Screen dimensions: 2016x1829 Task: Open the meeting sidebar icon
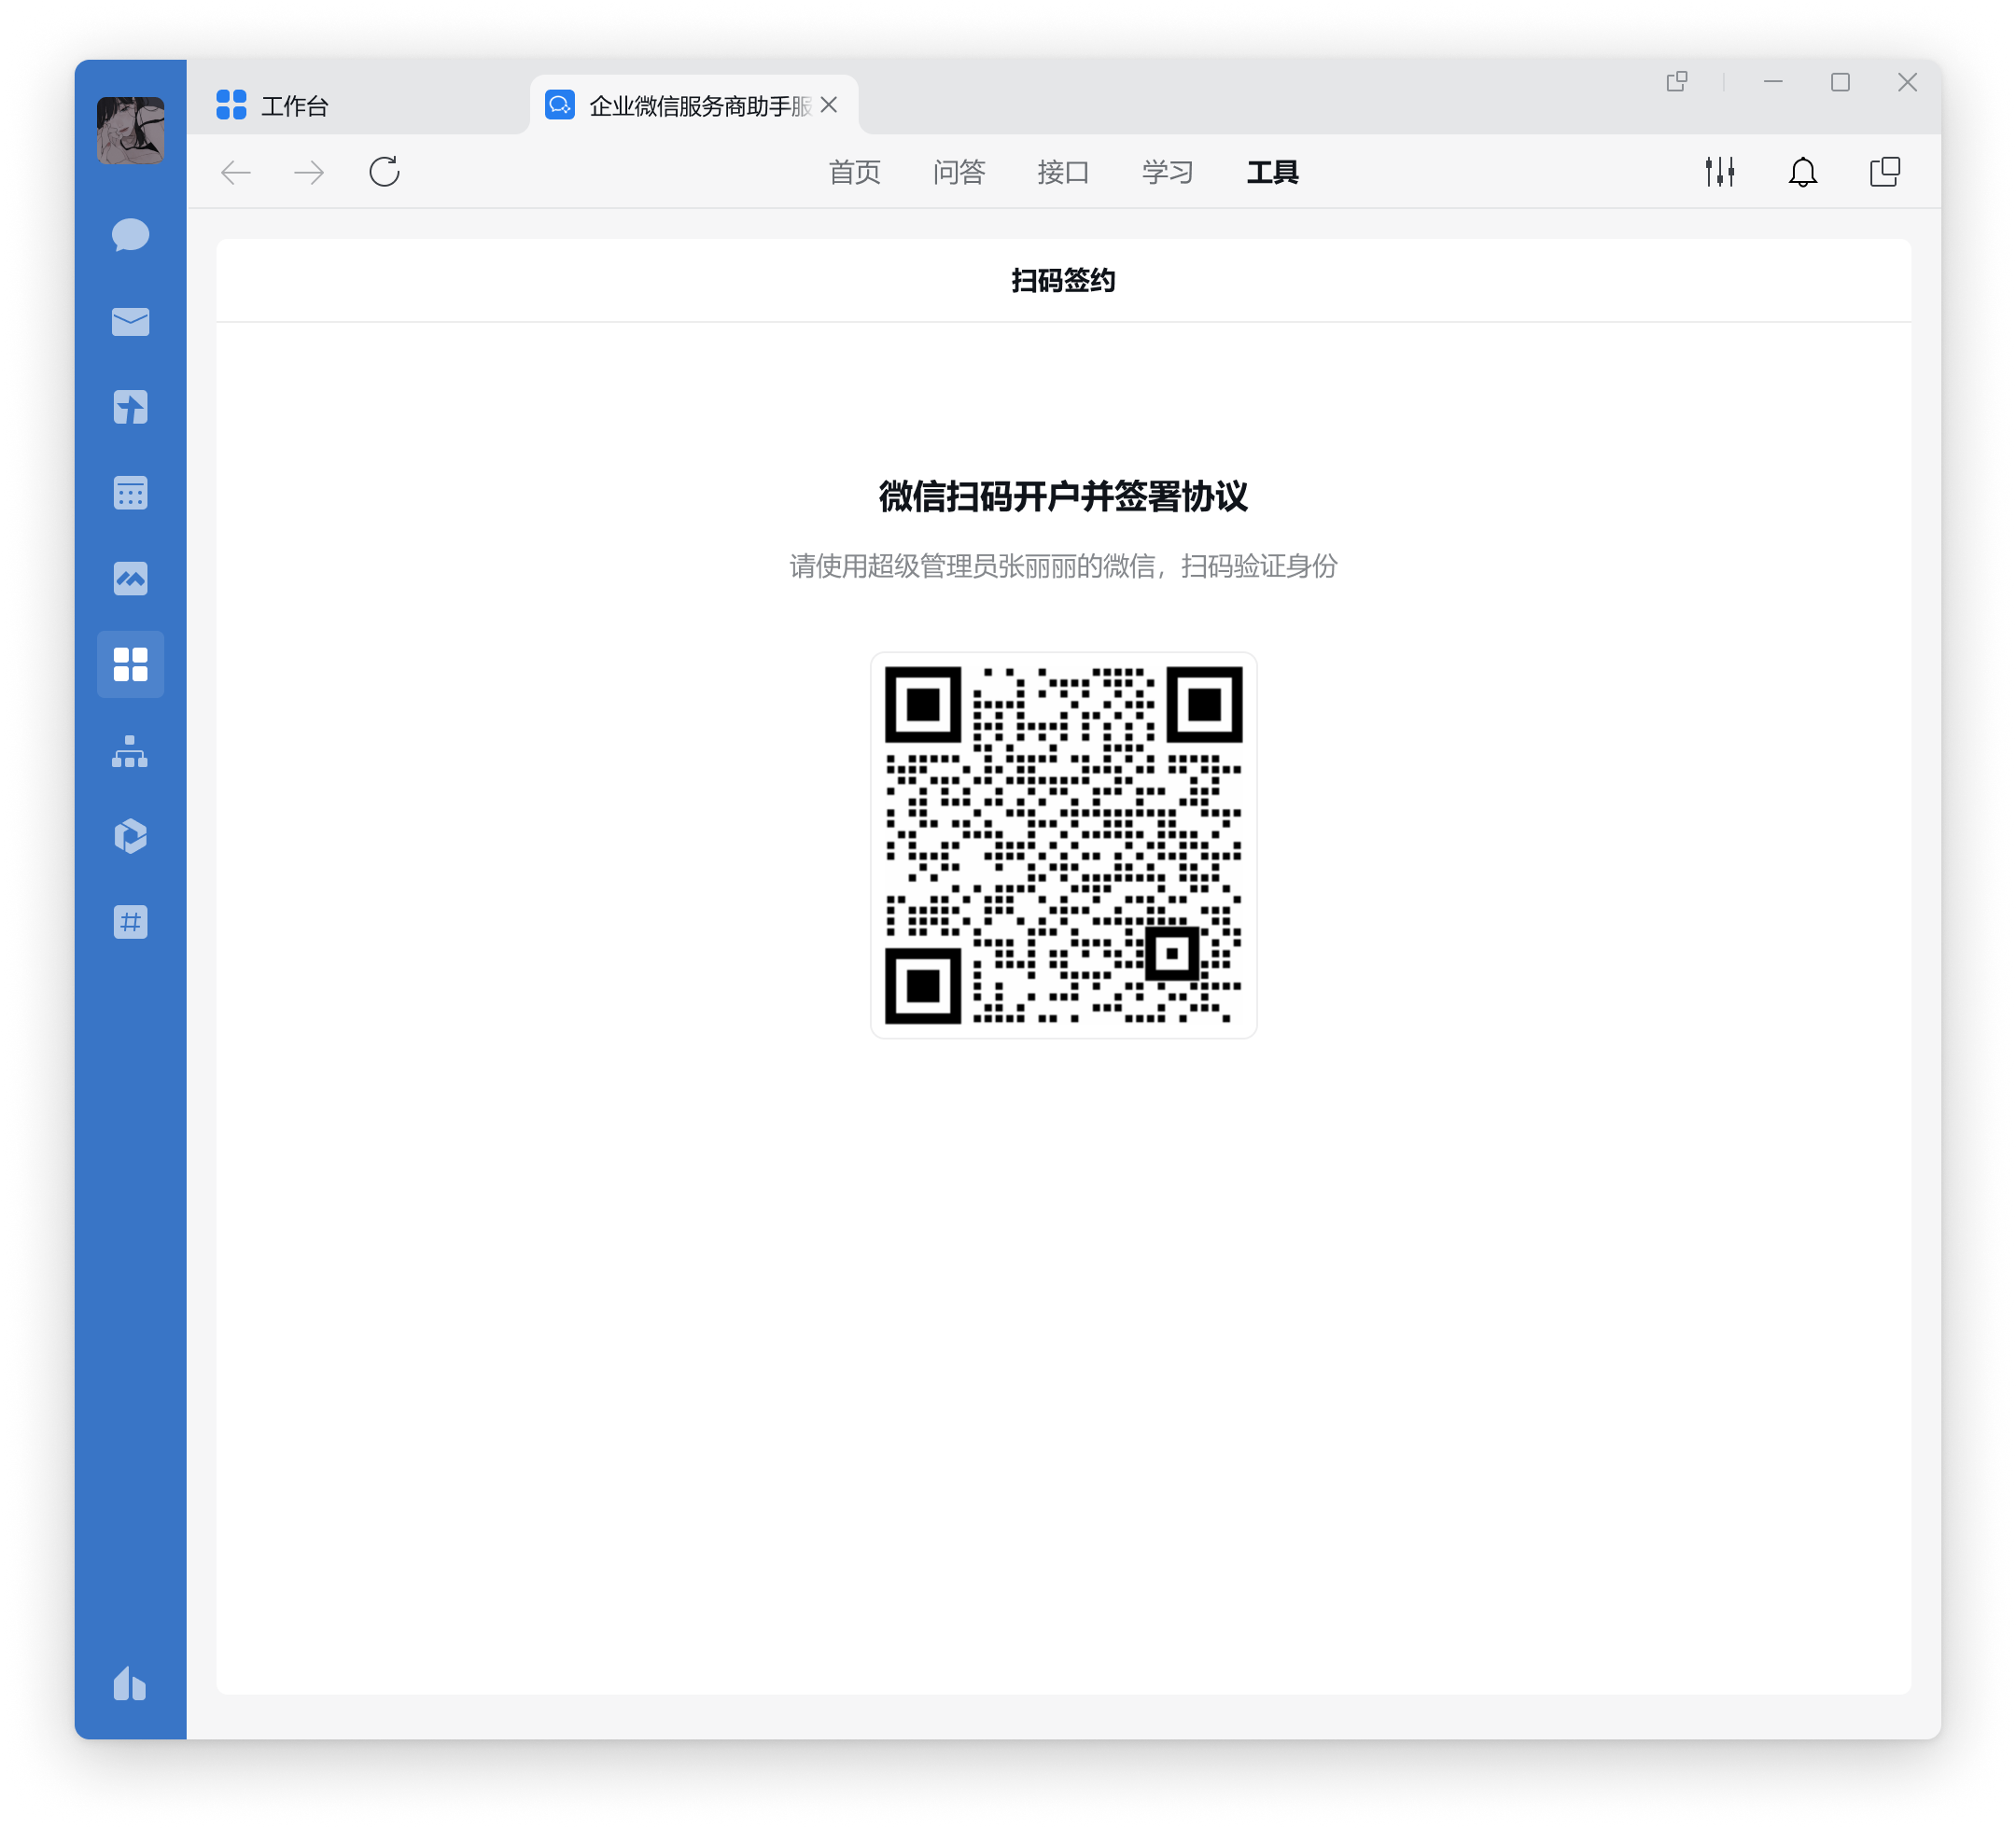(130, 578)
